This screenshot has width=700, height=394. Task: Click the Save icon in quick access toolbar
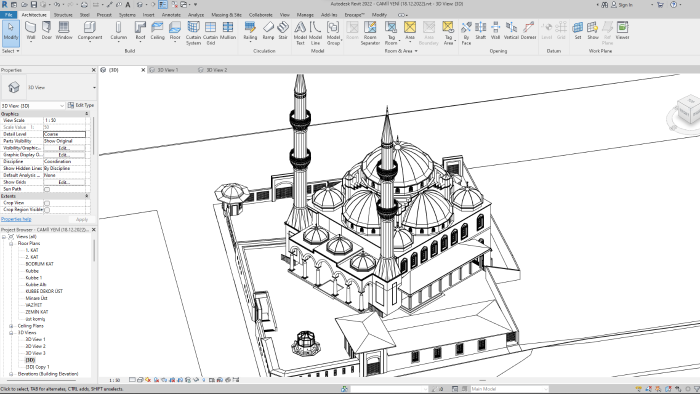(33, 4)
